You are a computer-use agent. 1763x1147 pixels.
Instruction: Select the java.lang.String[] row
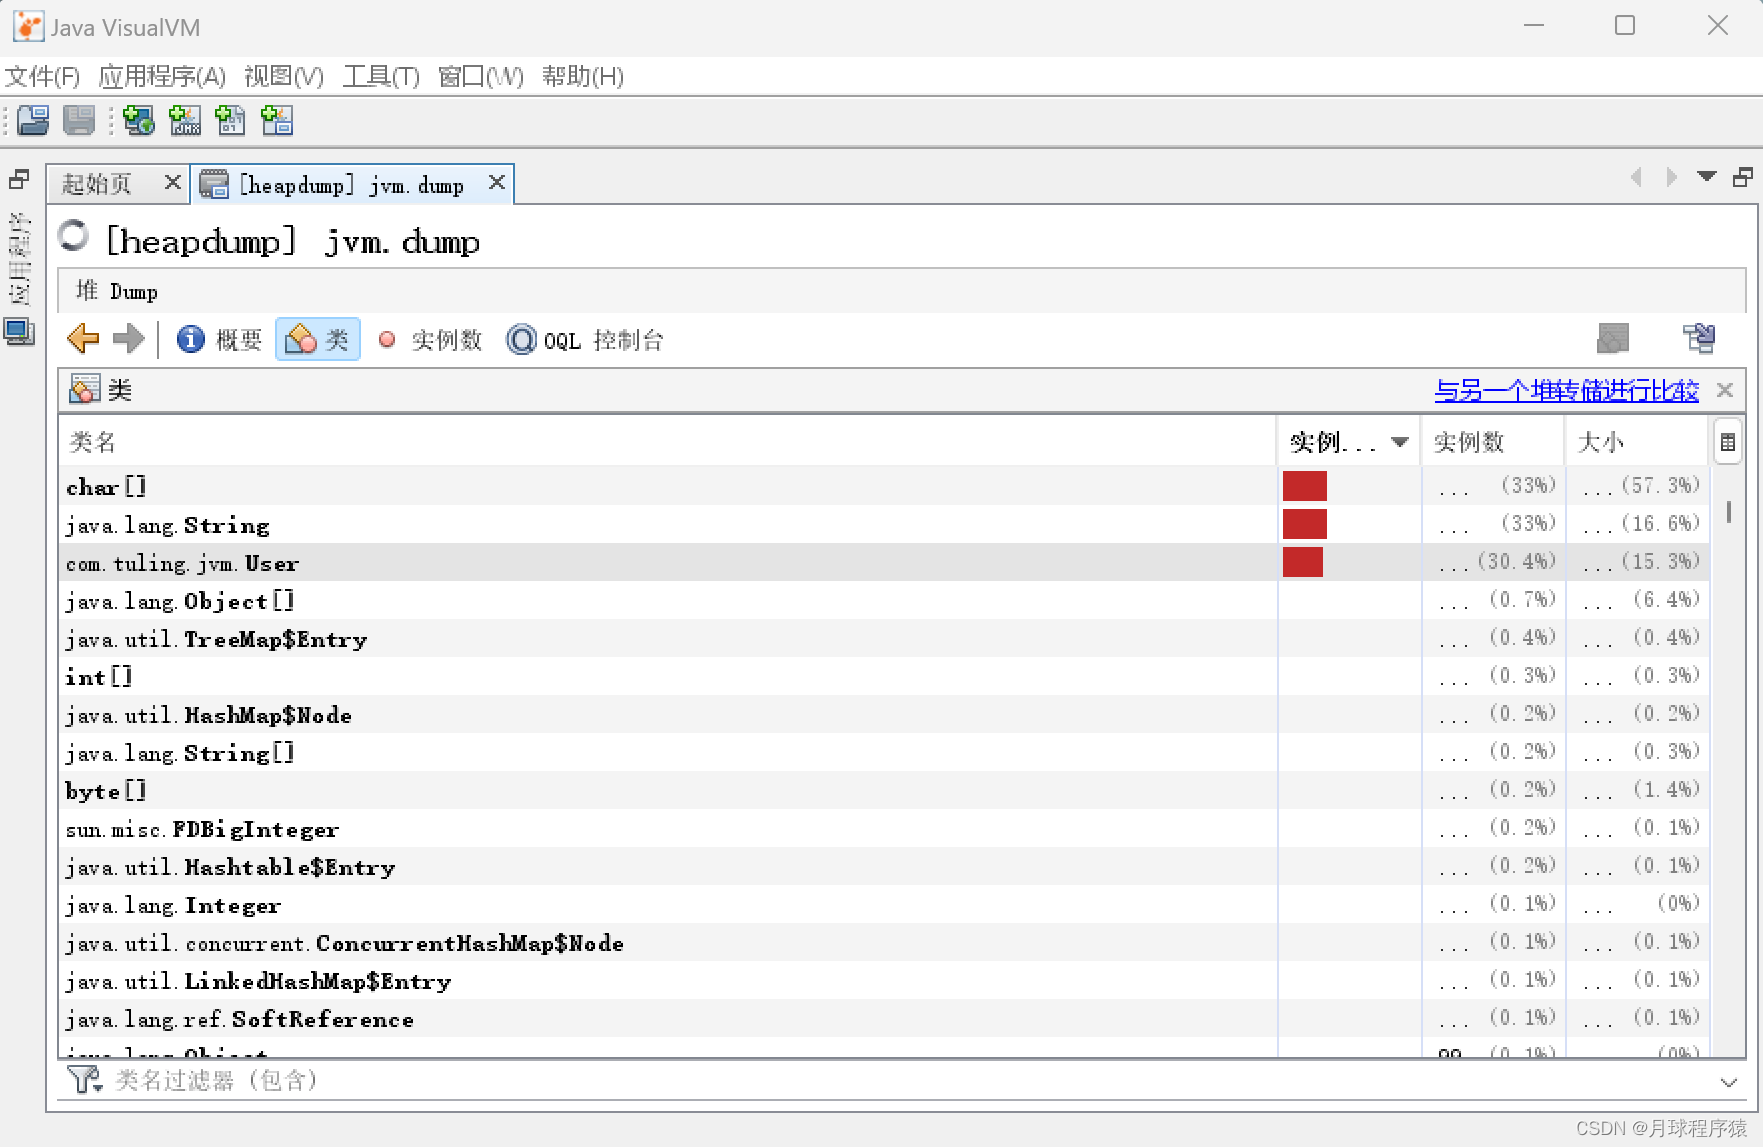[x=884, y=752]
